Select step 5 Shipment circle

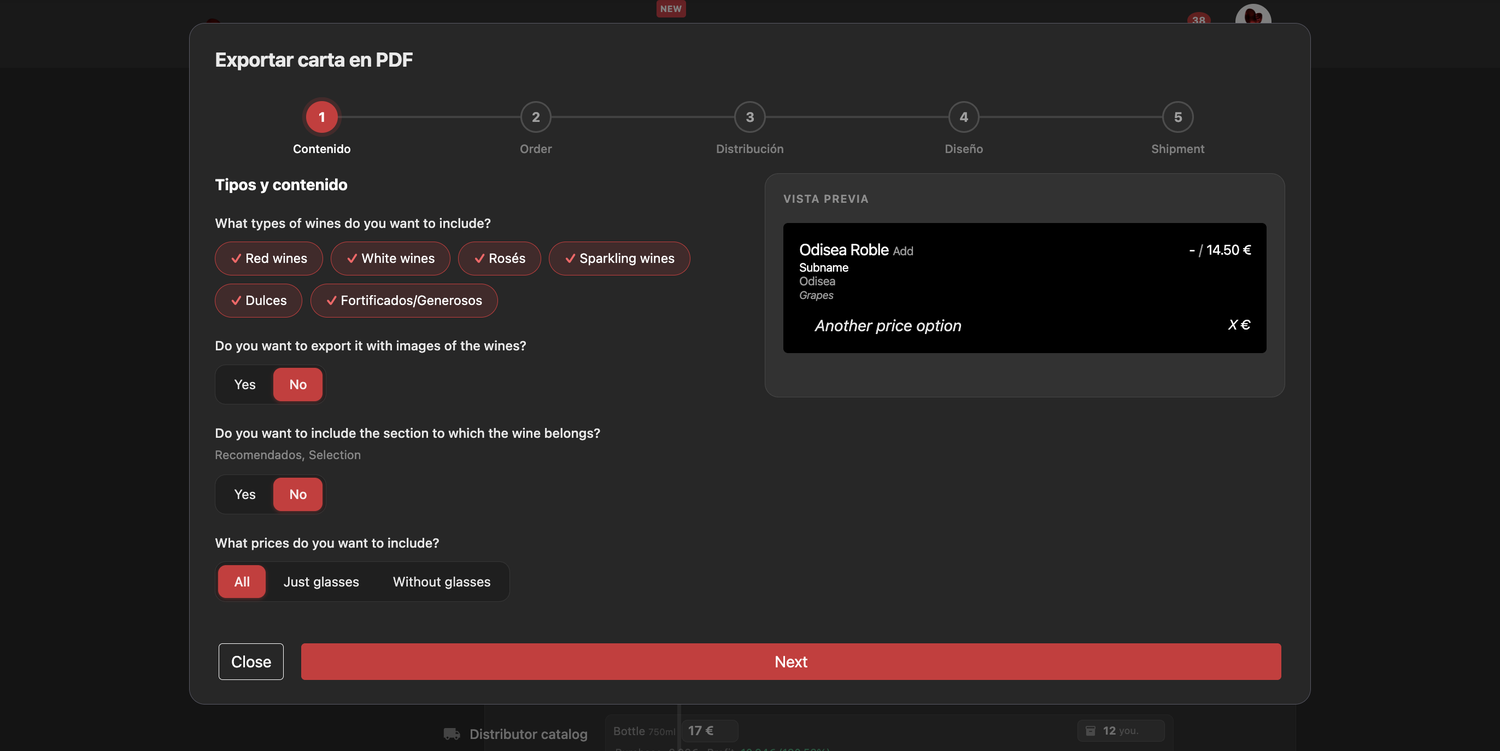pyautogui.click(x=1178, y=117)
